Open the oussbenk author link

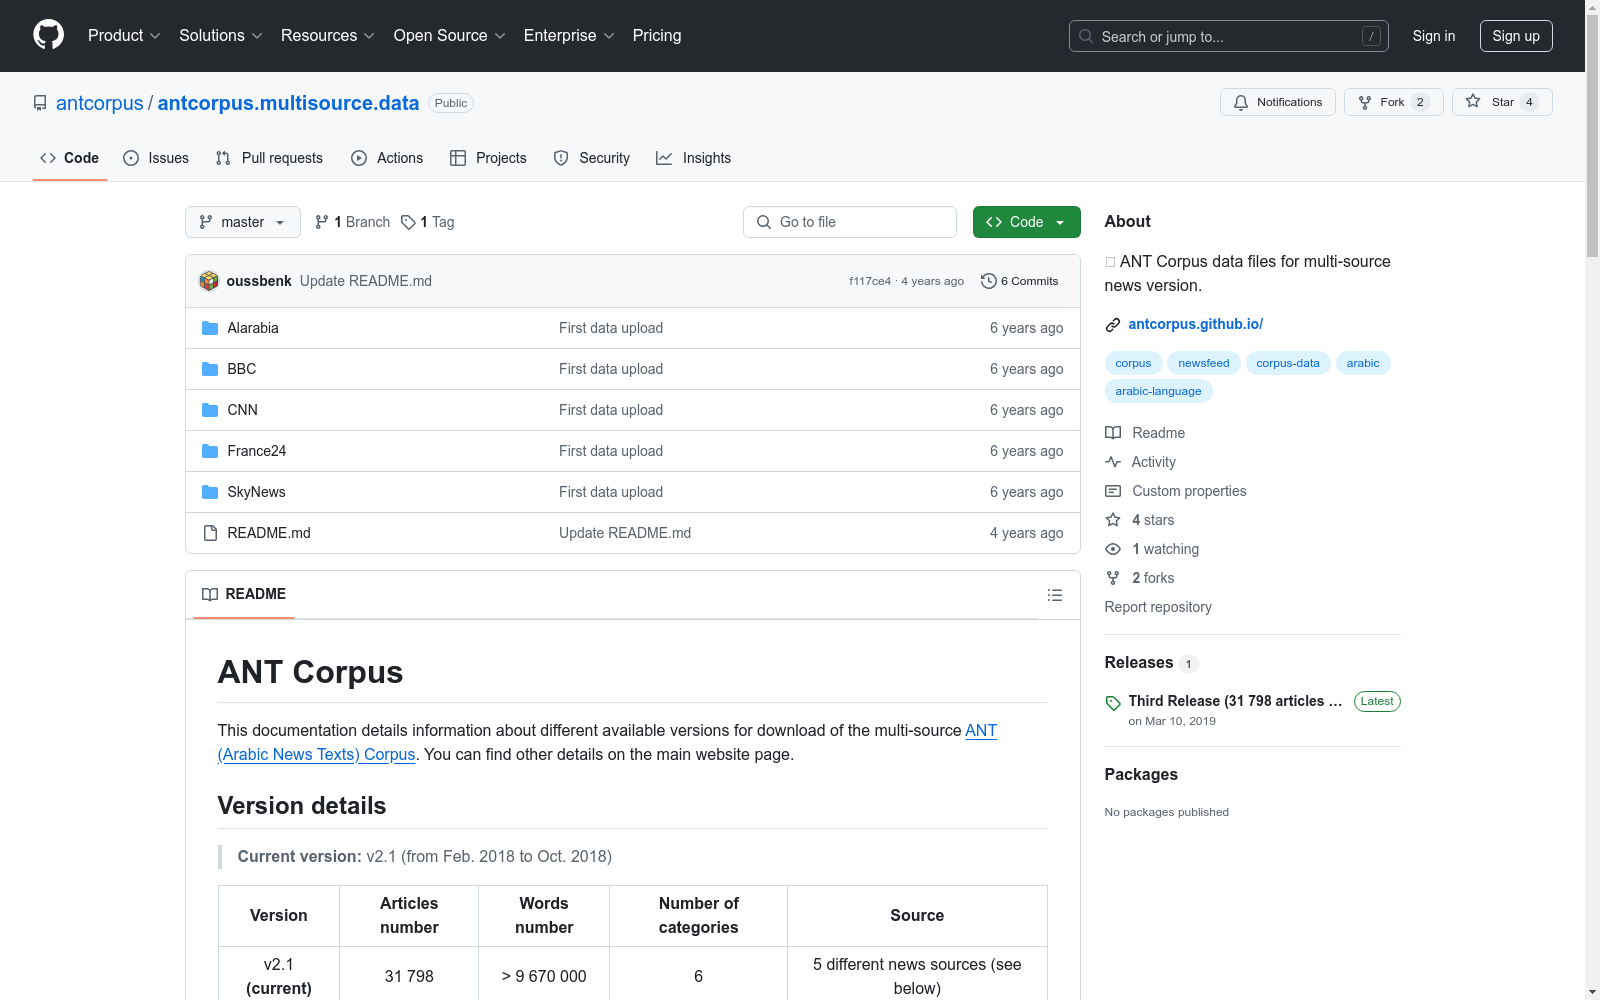(x=259, y=281)
